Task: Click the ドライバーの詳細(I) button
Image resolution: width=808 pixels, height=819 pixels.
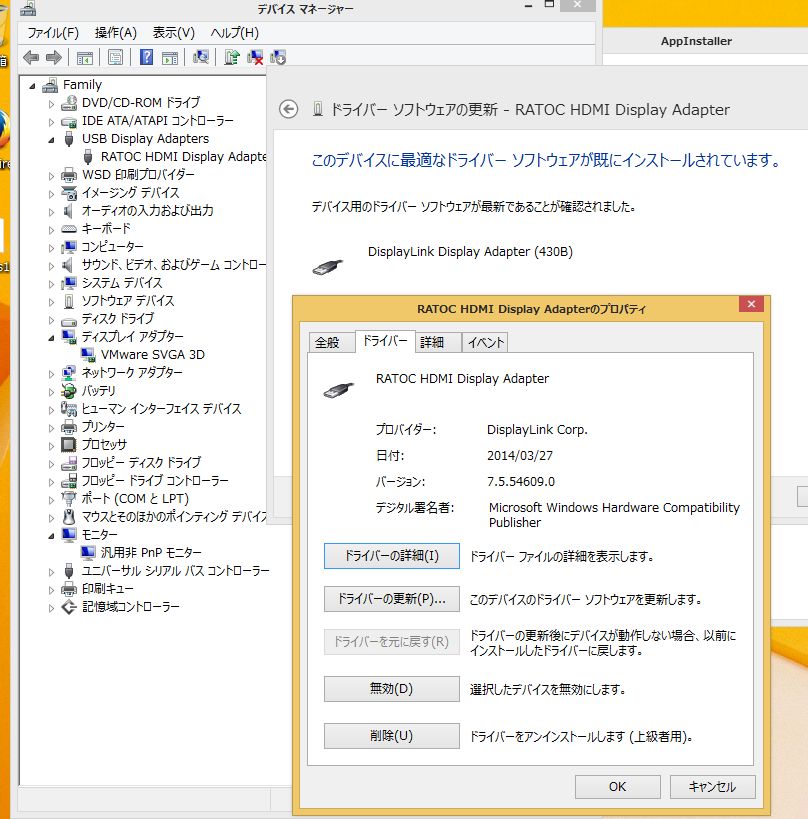Action: point(391,555)
